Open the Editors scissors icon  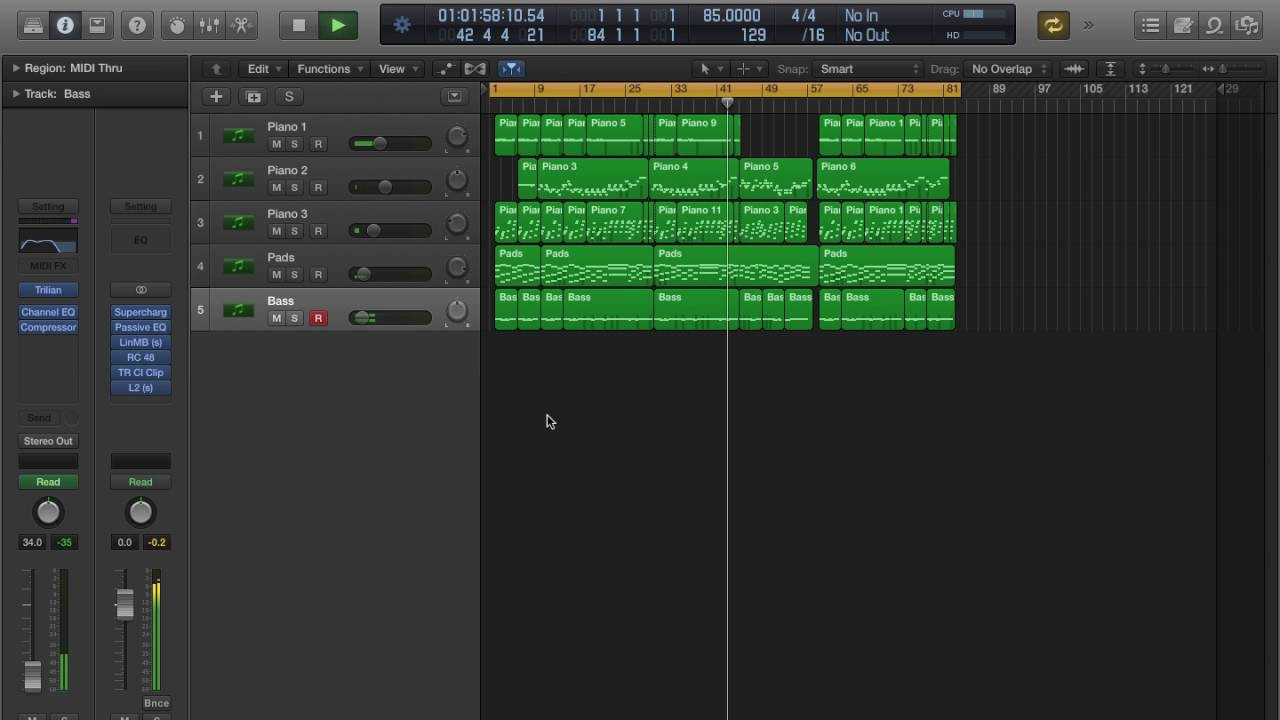(241, 26)
